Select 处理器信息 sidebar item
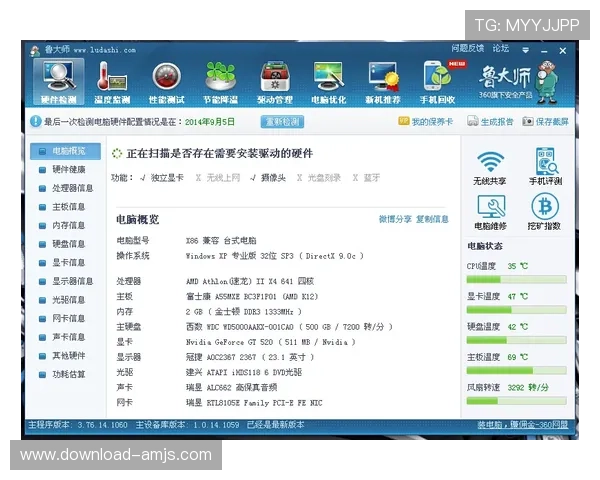The width and height of the screenshot is (600, 480). tap(65, 188)
